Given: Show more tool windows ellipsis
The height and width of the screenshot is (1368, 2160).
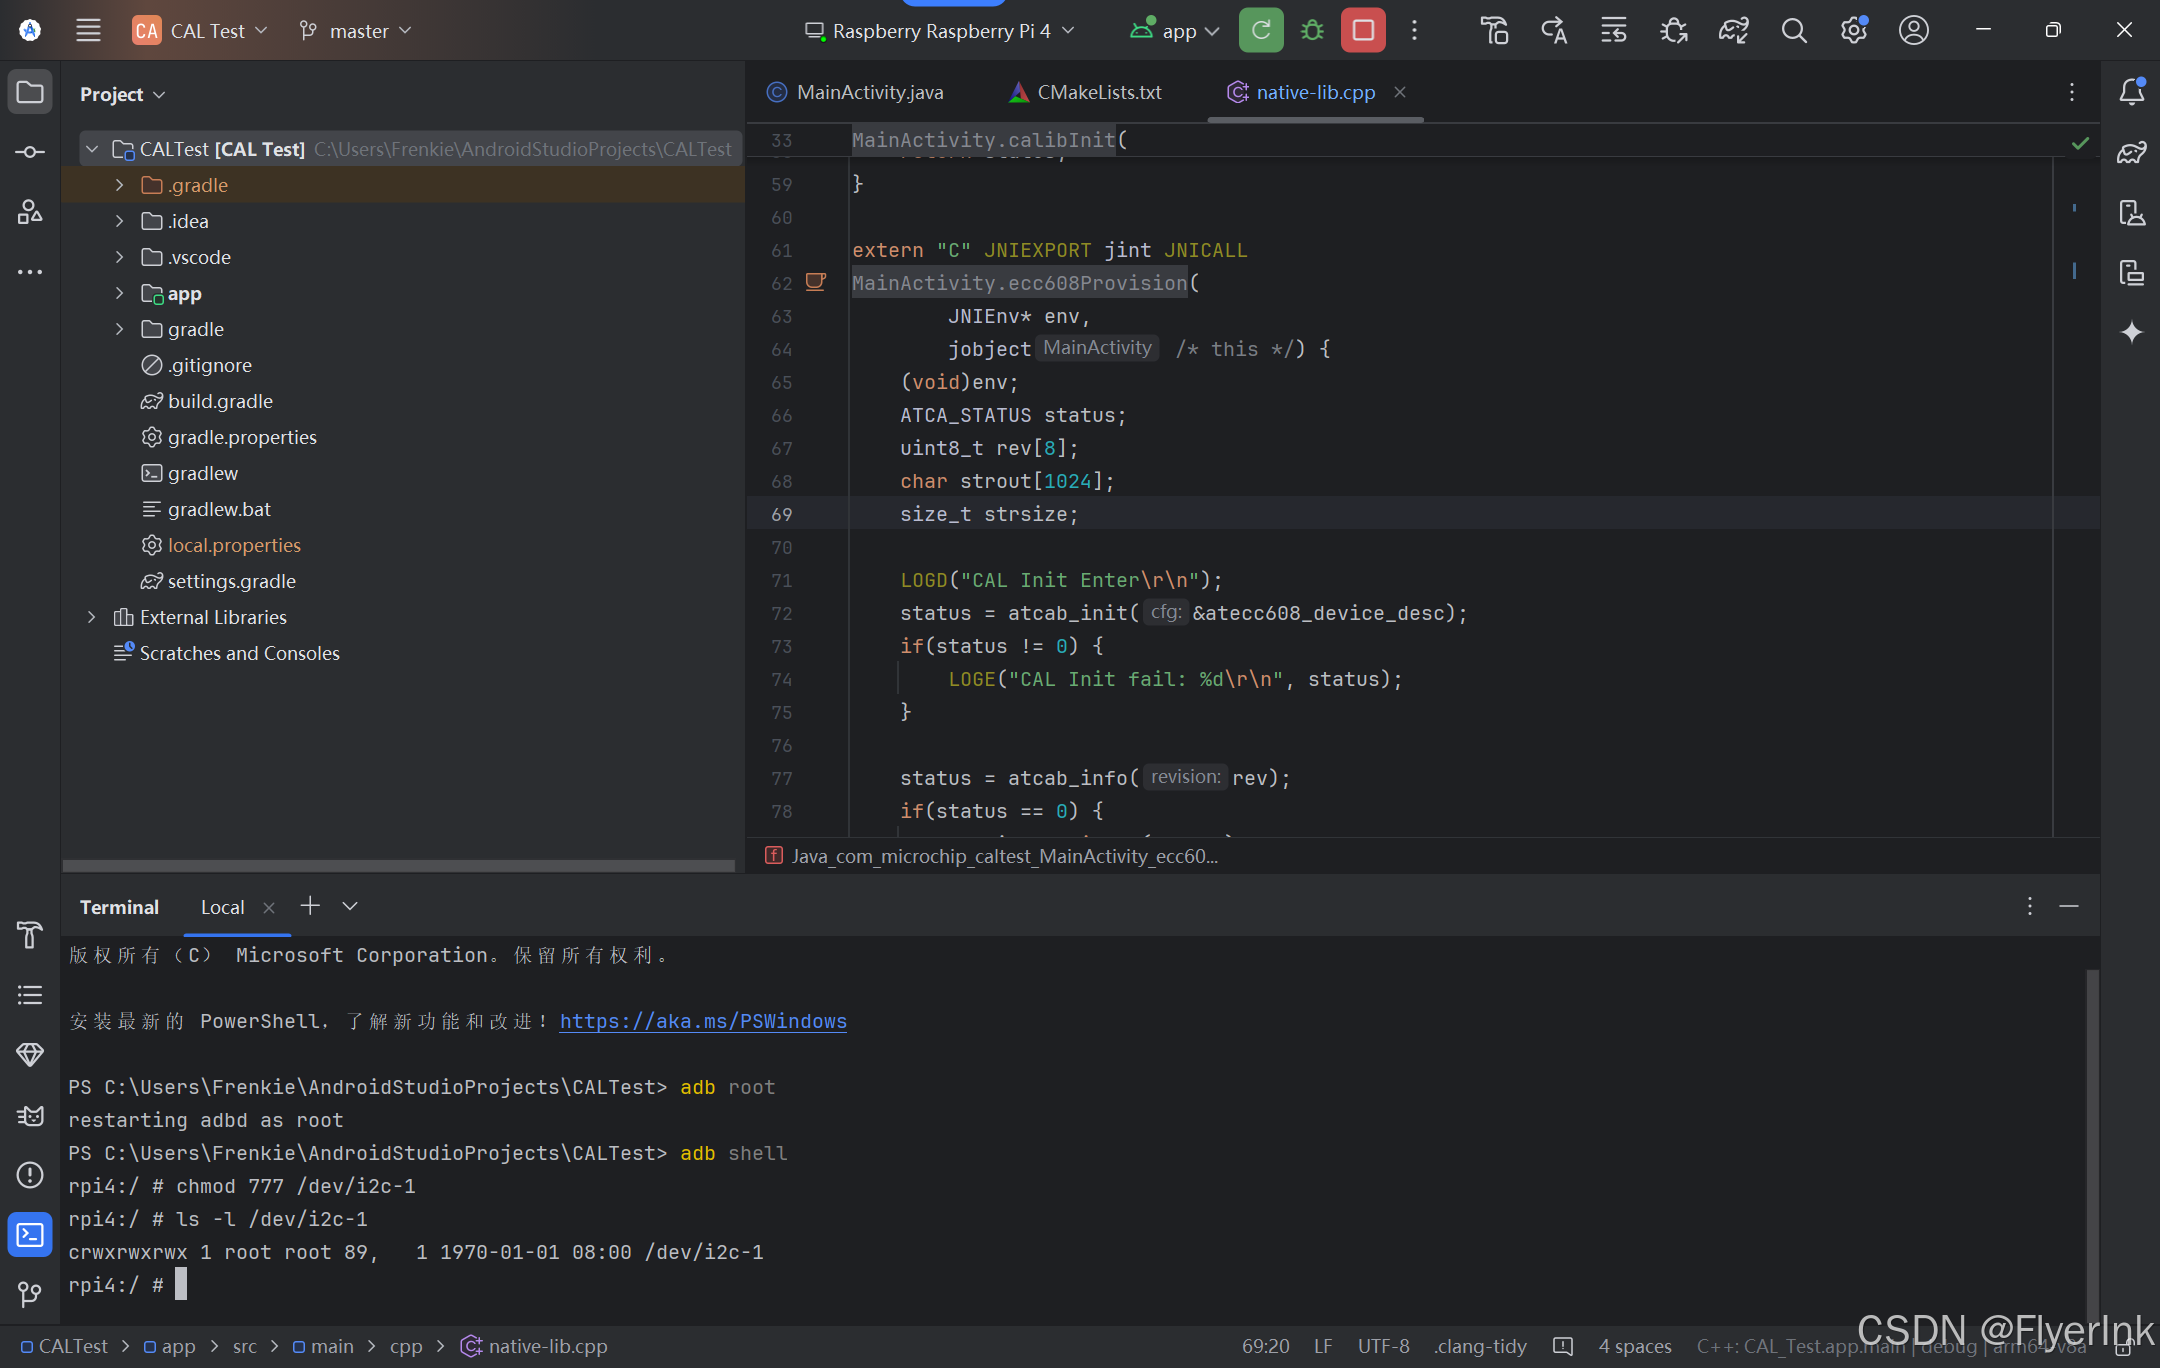Looking at the screenshot, I should [30, 272].
